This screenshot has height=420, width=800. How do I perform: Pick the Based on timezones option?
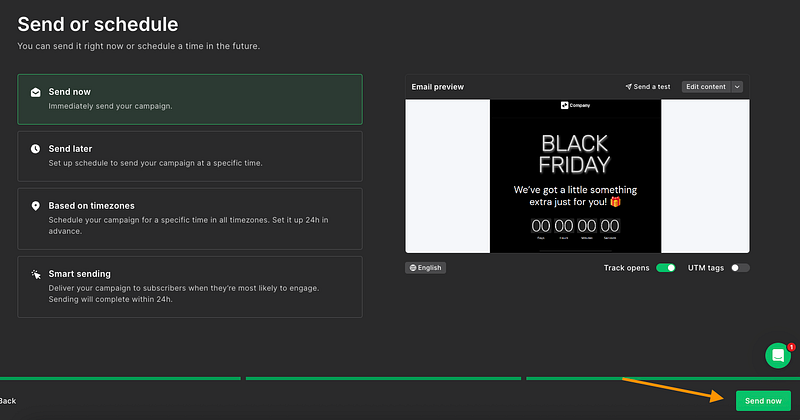pyautogui.click(x=190, y=218)
